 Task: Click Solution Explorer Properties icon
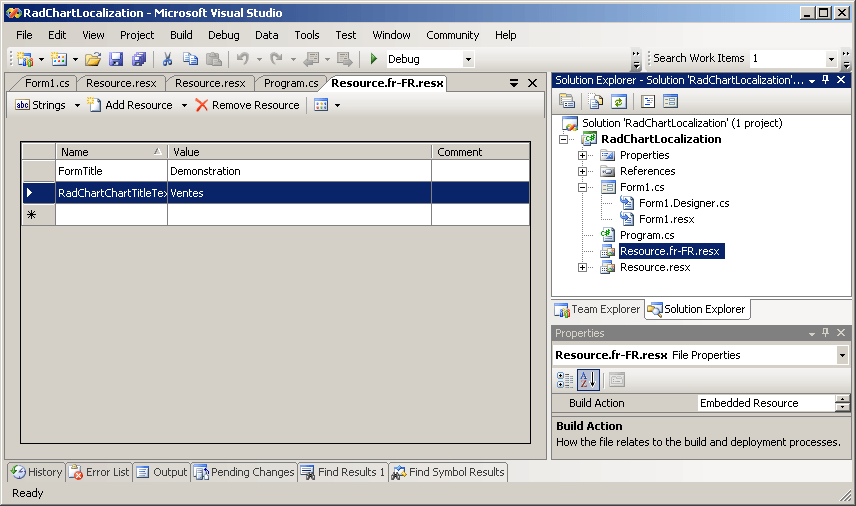pos(567,102)
